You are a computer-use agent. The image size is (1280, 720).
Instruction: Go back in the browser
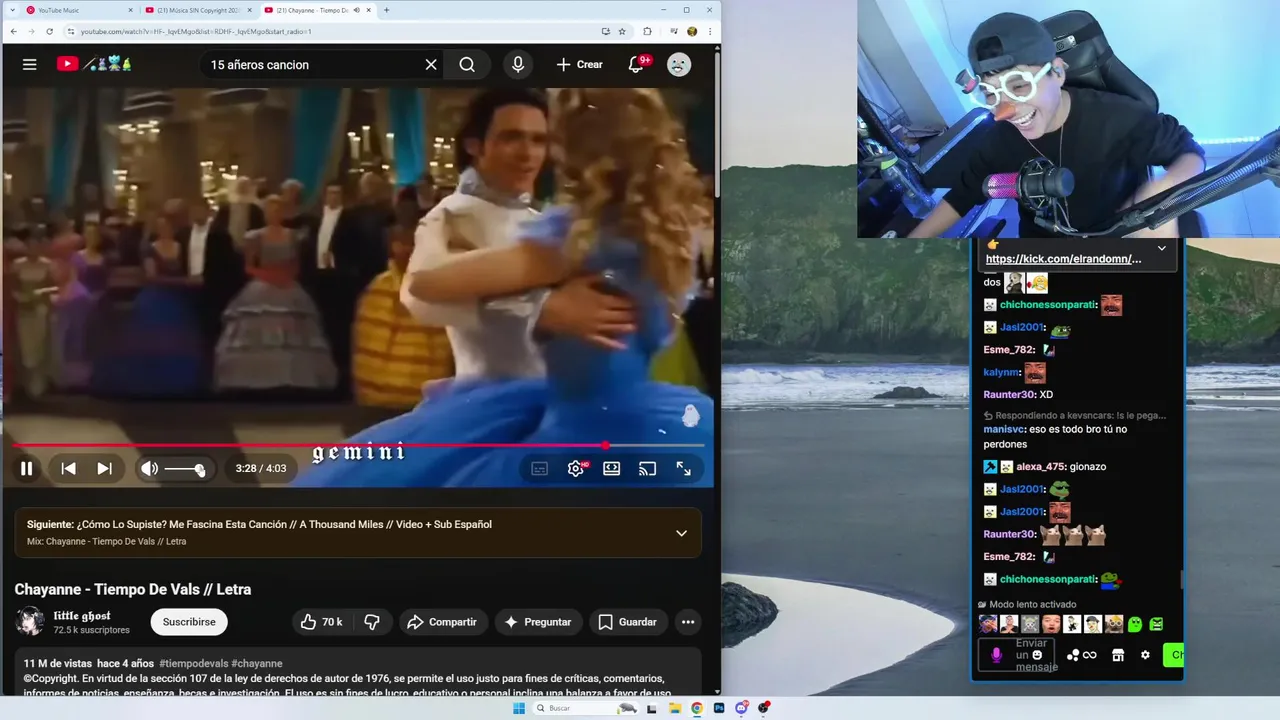14,31
